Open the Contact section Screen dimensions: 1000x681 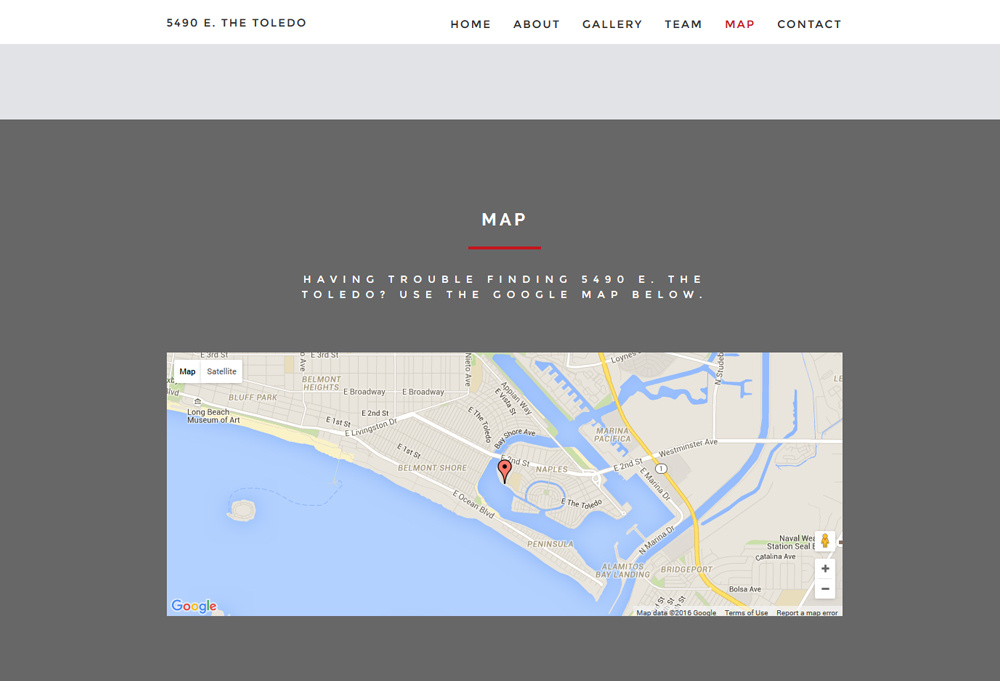click(x=809, y=24)
